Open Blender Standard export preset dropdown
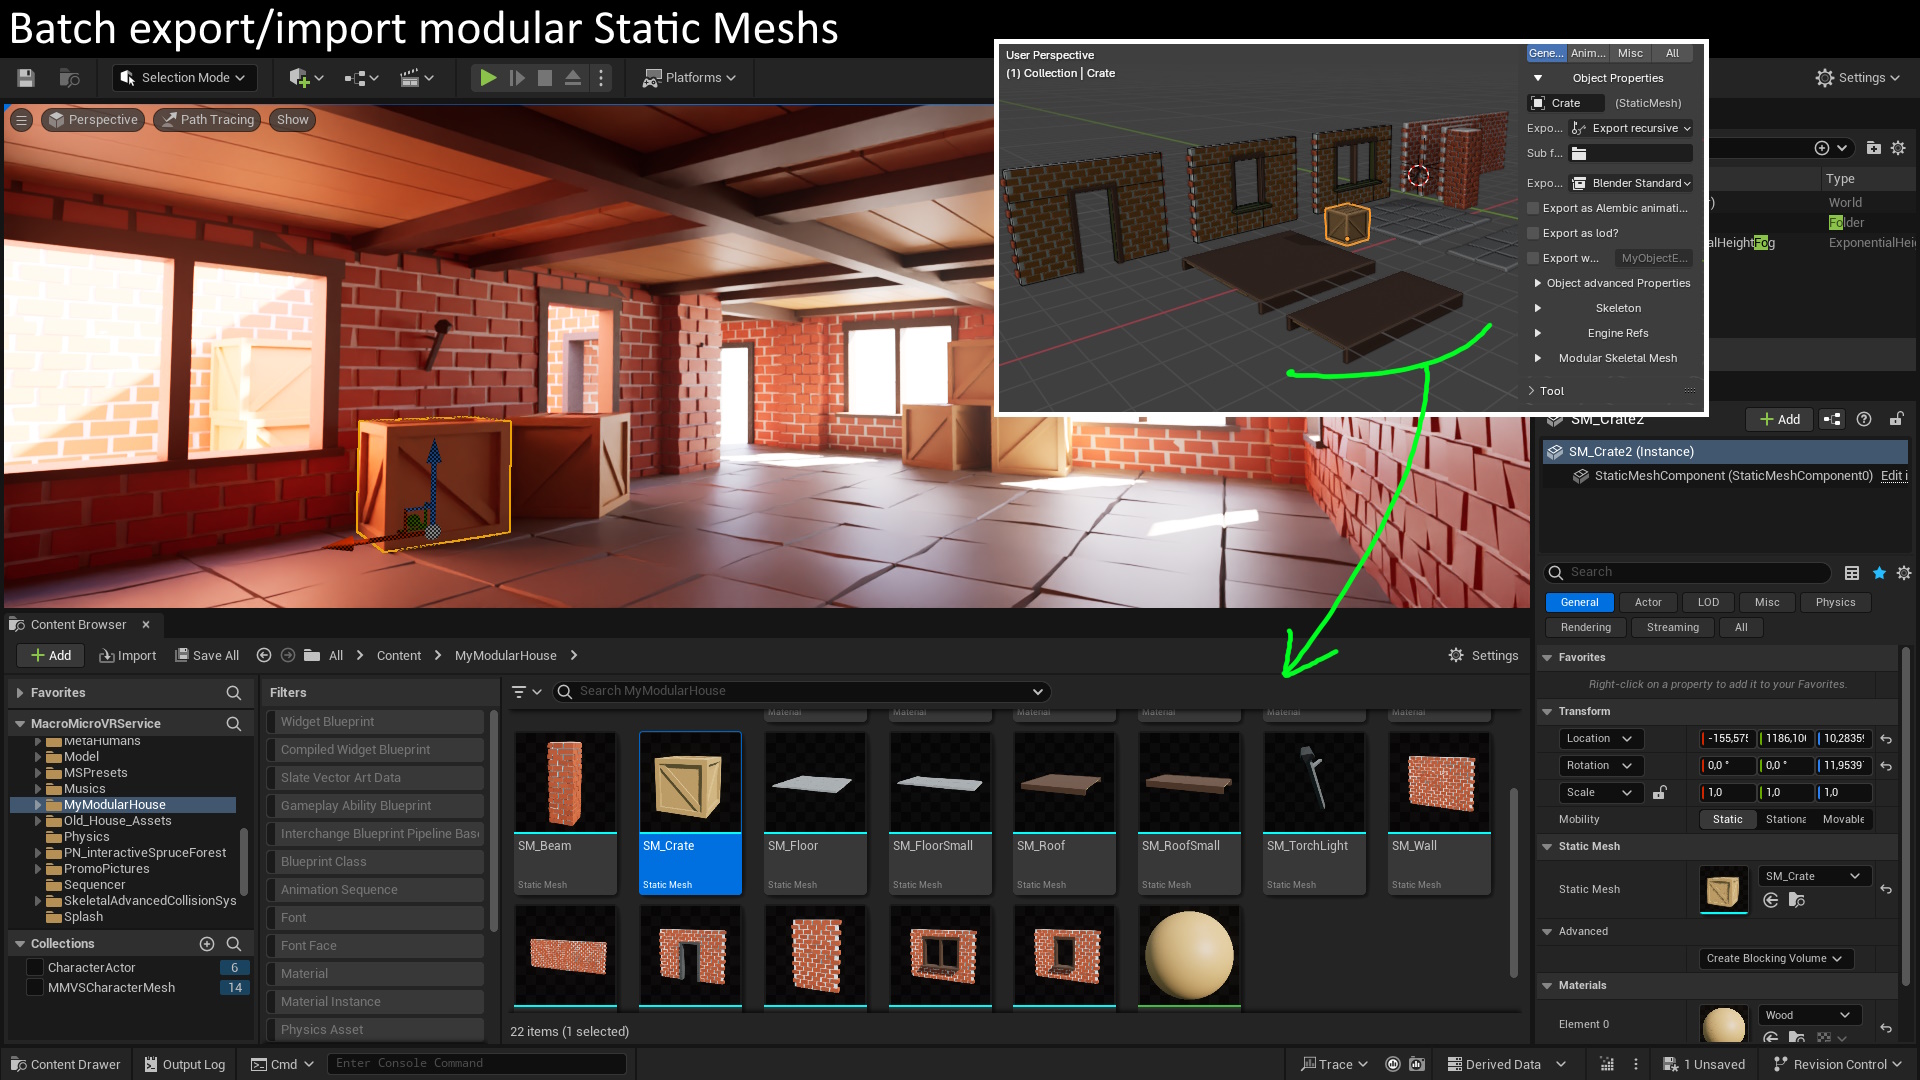The width and height of the screenshot is (1920, 1080). (1631, 183)
